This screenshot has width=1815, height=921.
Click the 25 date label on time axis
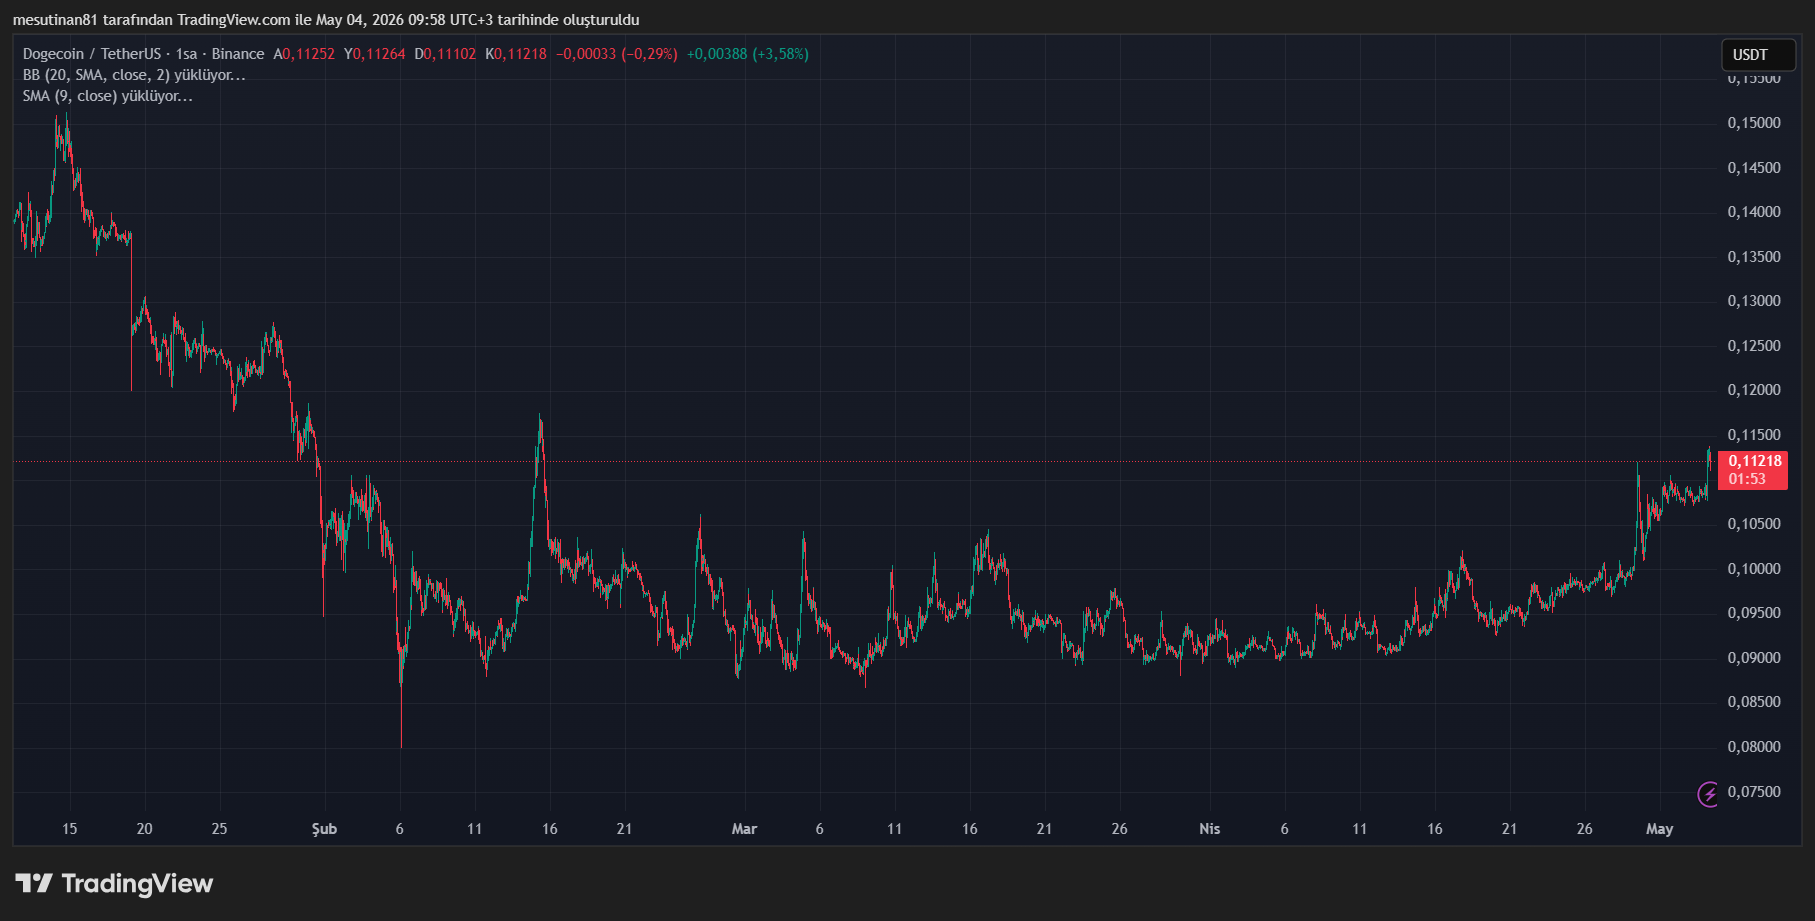[x=219, y=829]
